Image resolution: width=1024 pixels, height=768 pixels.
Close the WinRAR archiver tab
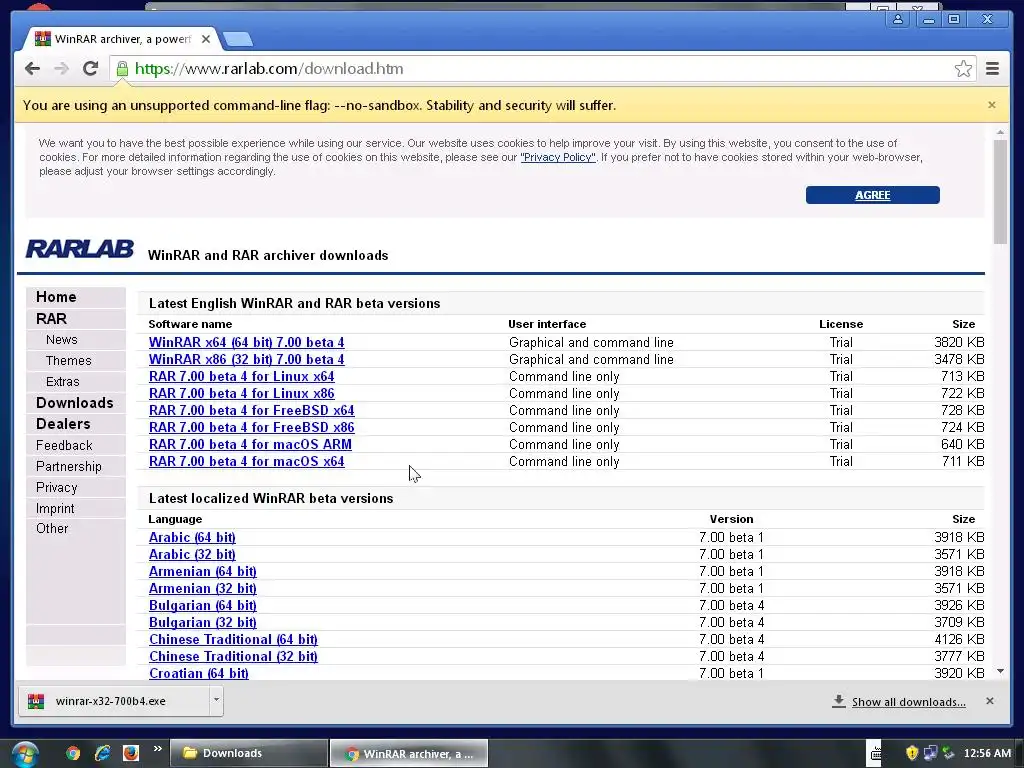tap(206, 39)
